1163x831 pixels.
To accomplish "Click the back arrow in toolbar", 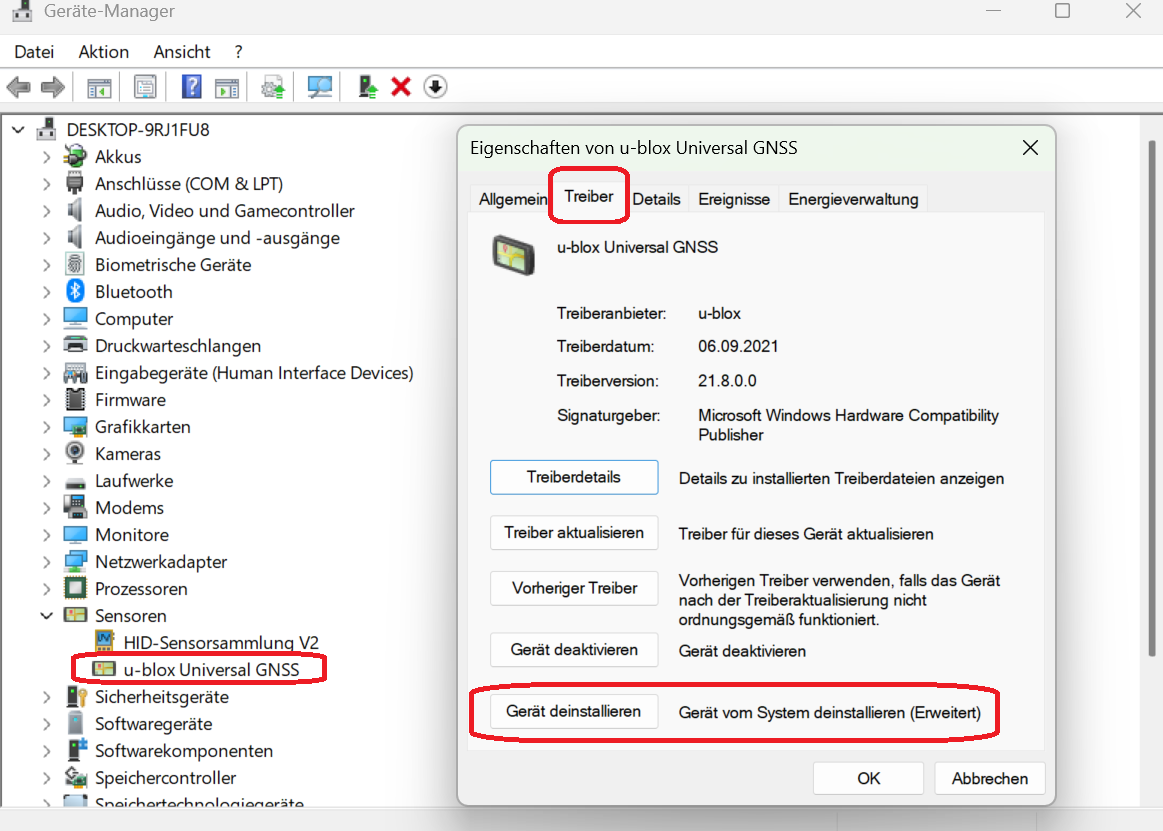I will tap(18, 87).
